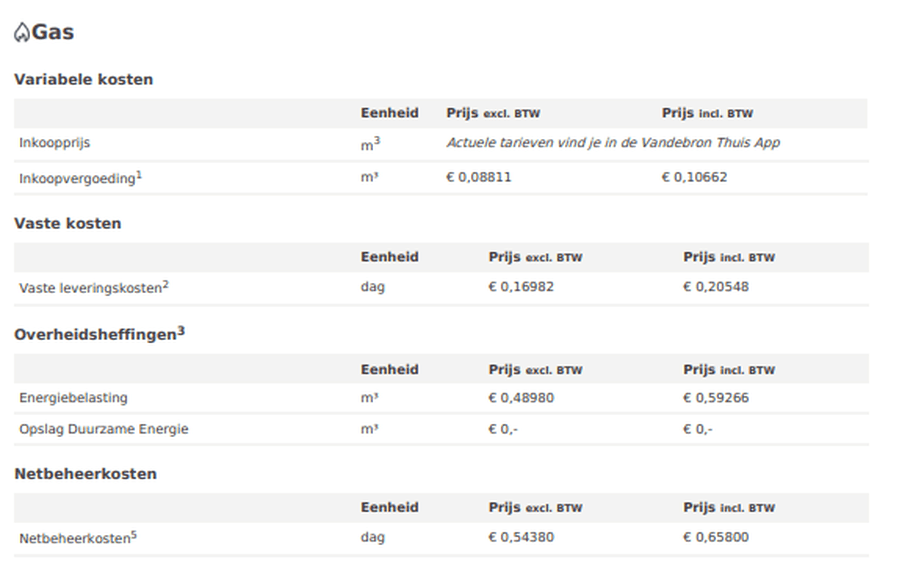Select Netbeheerkosten price € 0,54380

(520, 538)
